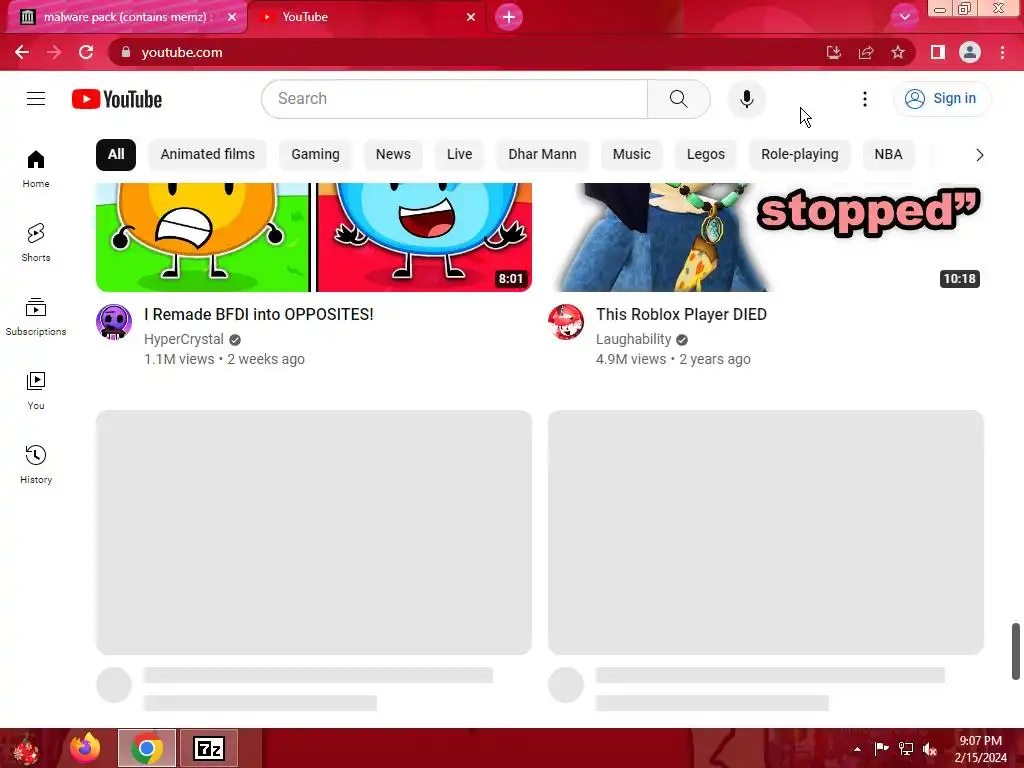Click title 'I Remade BFDI into OPPOSITES!'
The width and height of the screenshot is (1024, 768).
point(259,314)
